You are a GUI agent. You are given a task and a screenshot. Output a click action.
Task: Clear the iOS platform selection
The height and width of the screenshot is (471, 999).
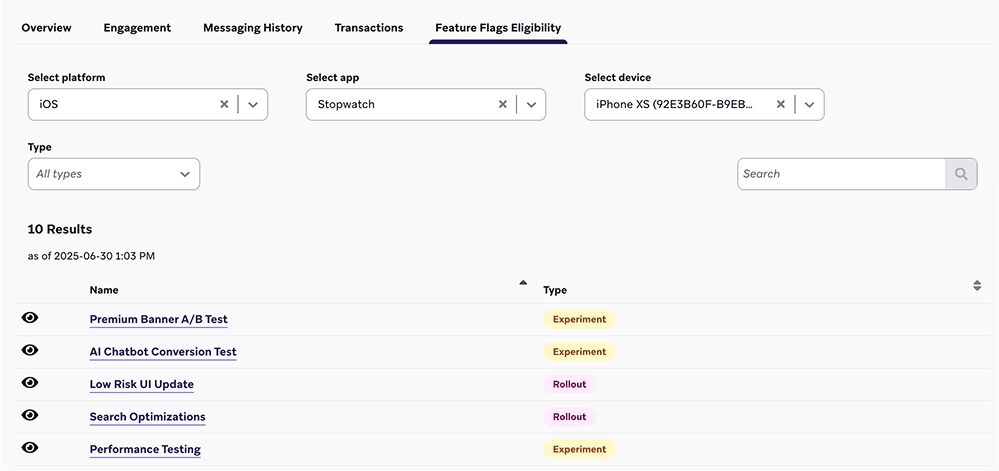coord(224,104)
